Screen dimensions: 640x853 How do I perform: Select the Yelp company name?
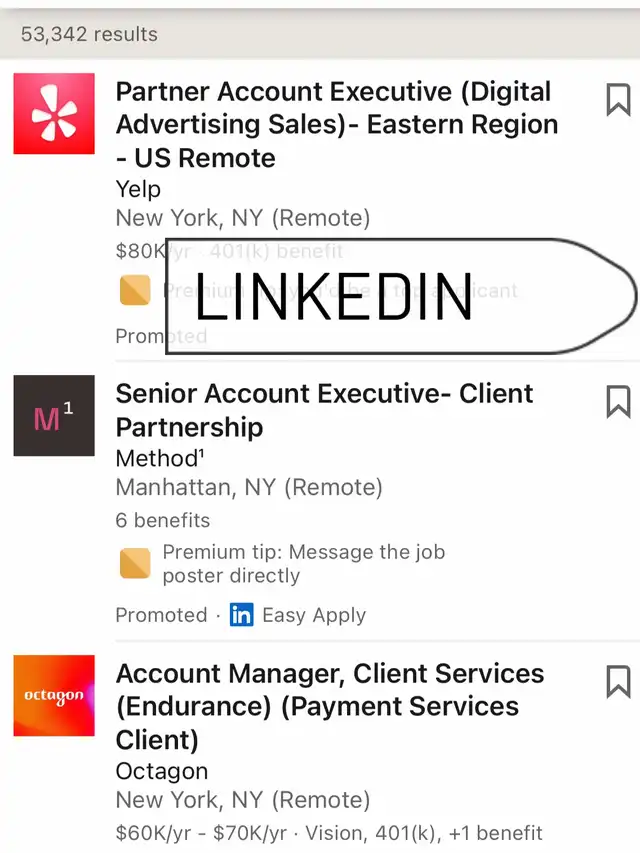click(138, 189)
